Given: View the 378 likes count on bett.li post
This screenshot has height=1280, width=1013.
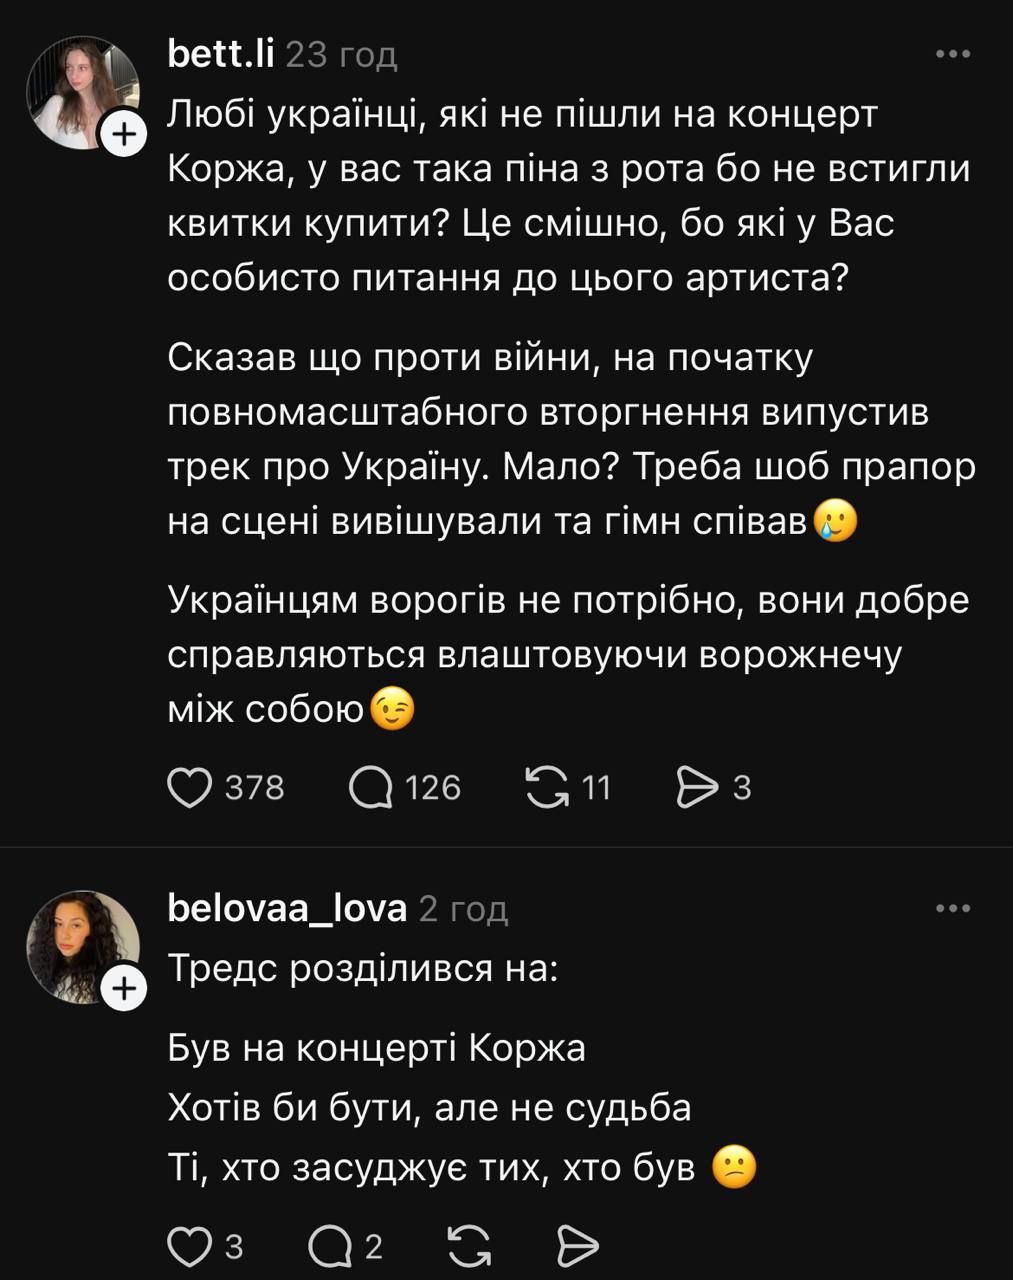Looking at the screenshot, I should 255,788.
